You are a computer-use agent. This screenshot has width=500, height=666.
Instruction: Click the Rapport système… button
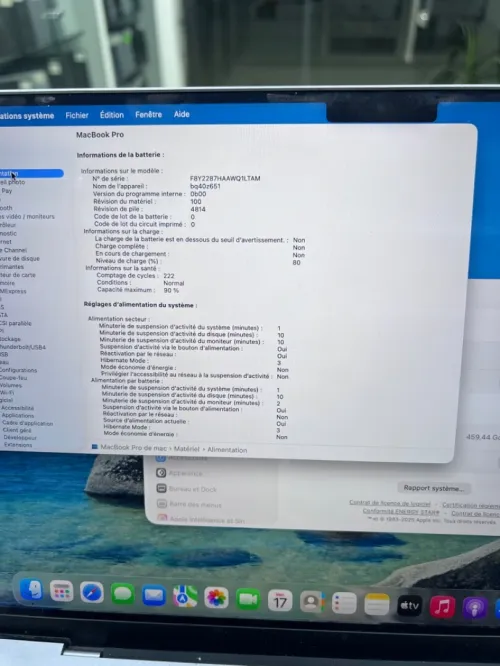[x=433, y=488]
